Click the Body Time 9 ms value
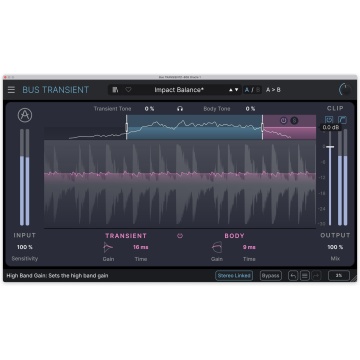The width and height of the screenshot is (360, 360). coord(249,247)
